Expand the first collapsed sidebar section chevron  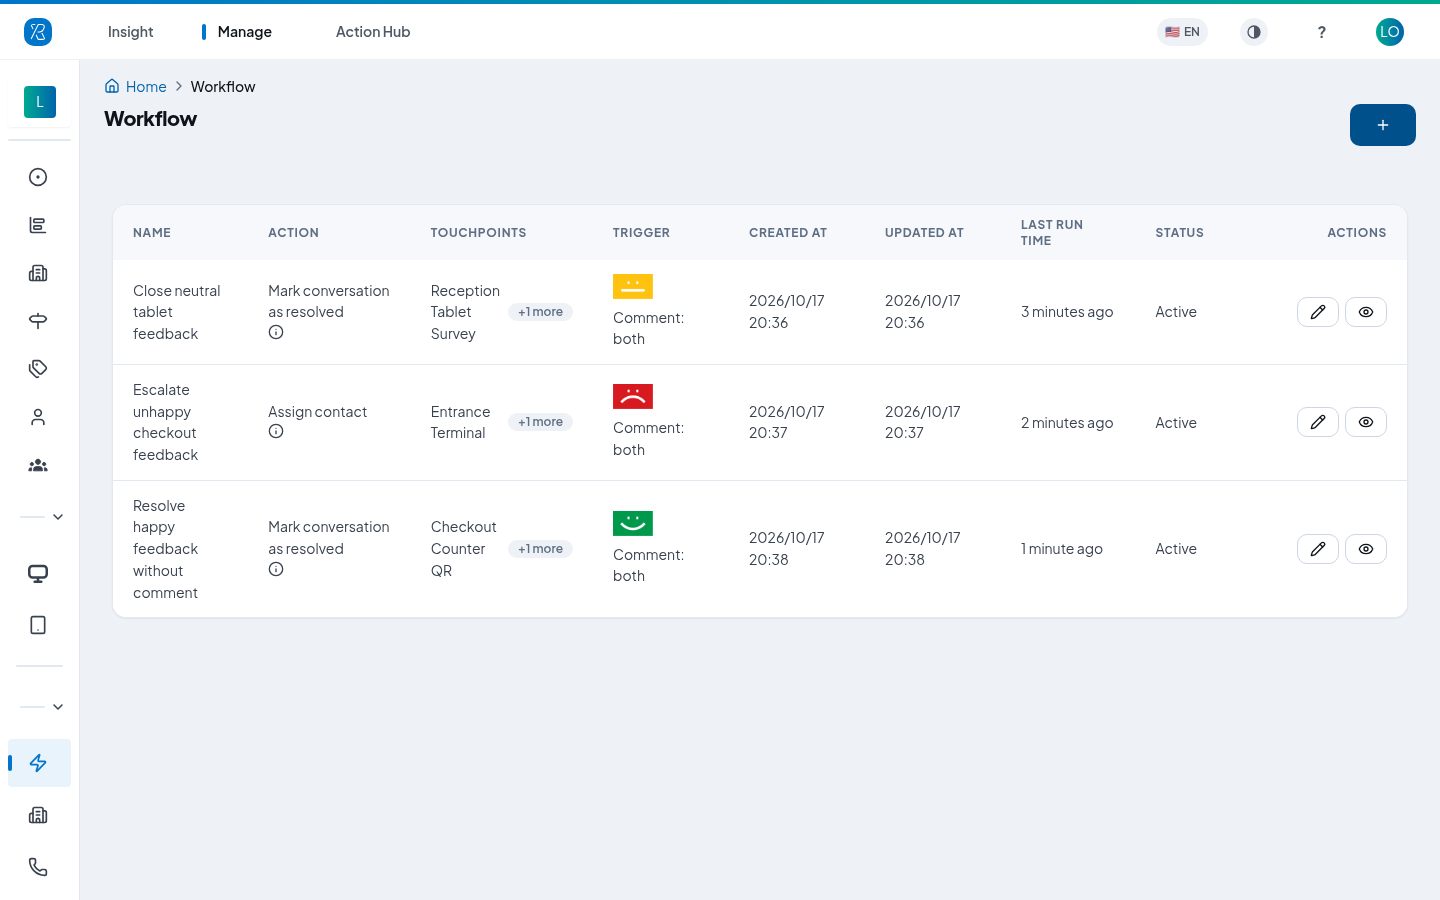click(x=58, y=517)
